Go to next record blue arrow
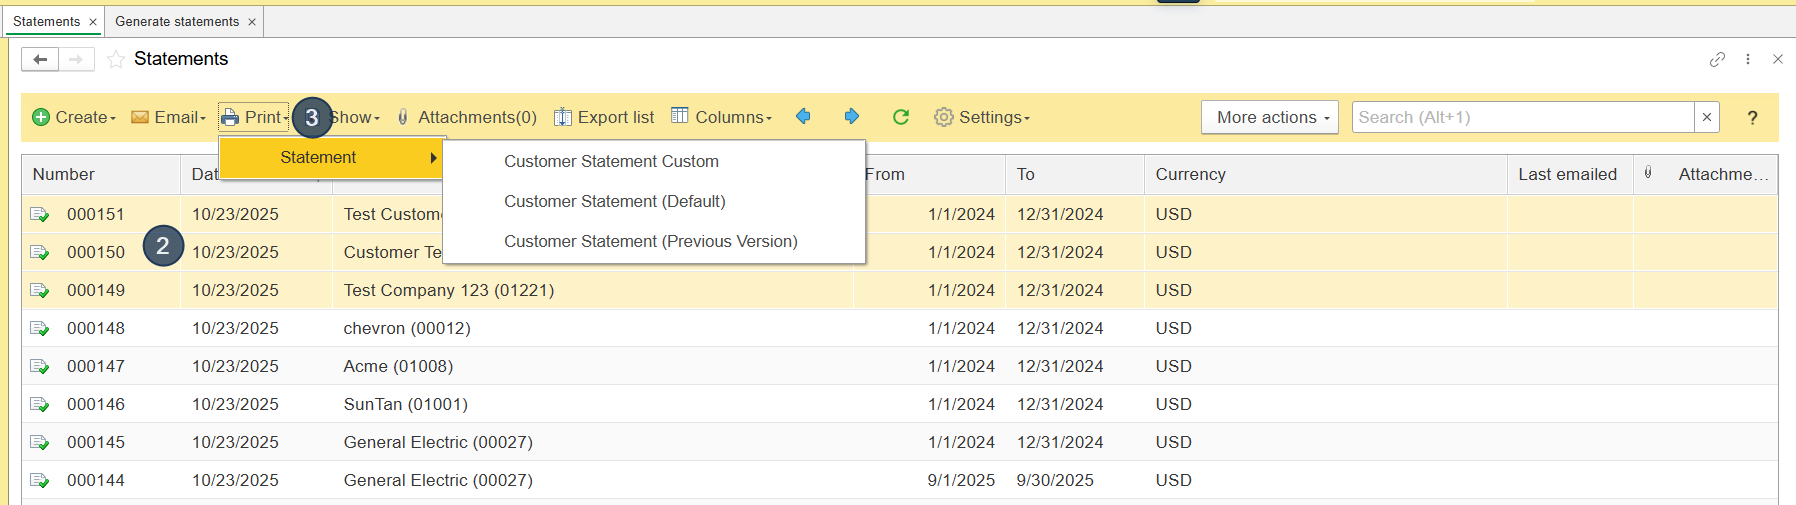 point(851,117)
